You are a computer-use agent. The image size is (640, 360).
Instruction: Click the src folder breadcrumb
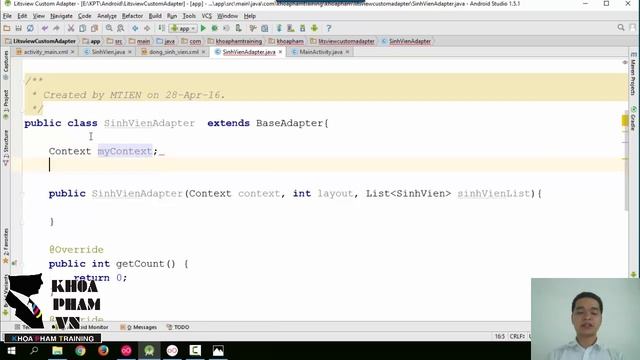[114, 41]
